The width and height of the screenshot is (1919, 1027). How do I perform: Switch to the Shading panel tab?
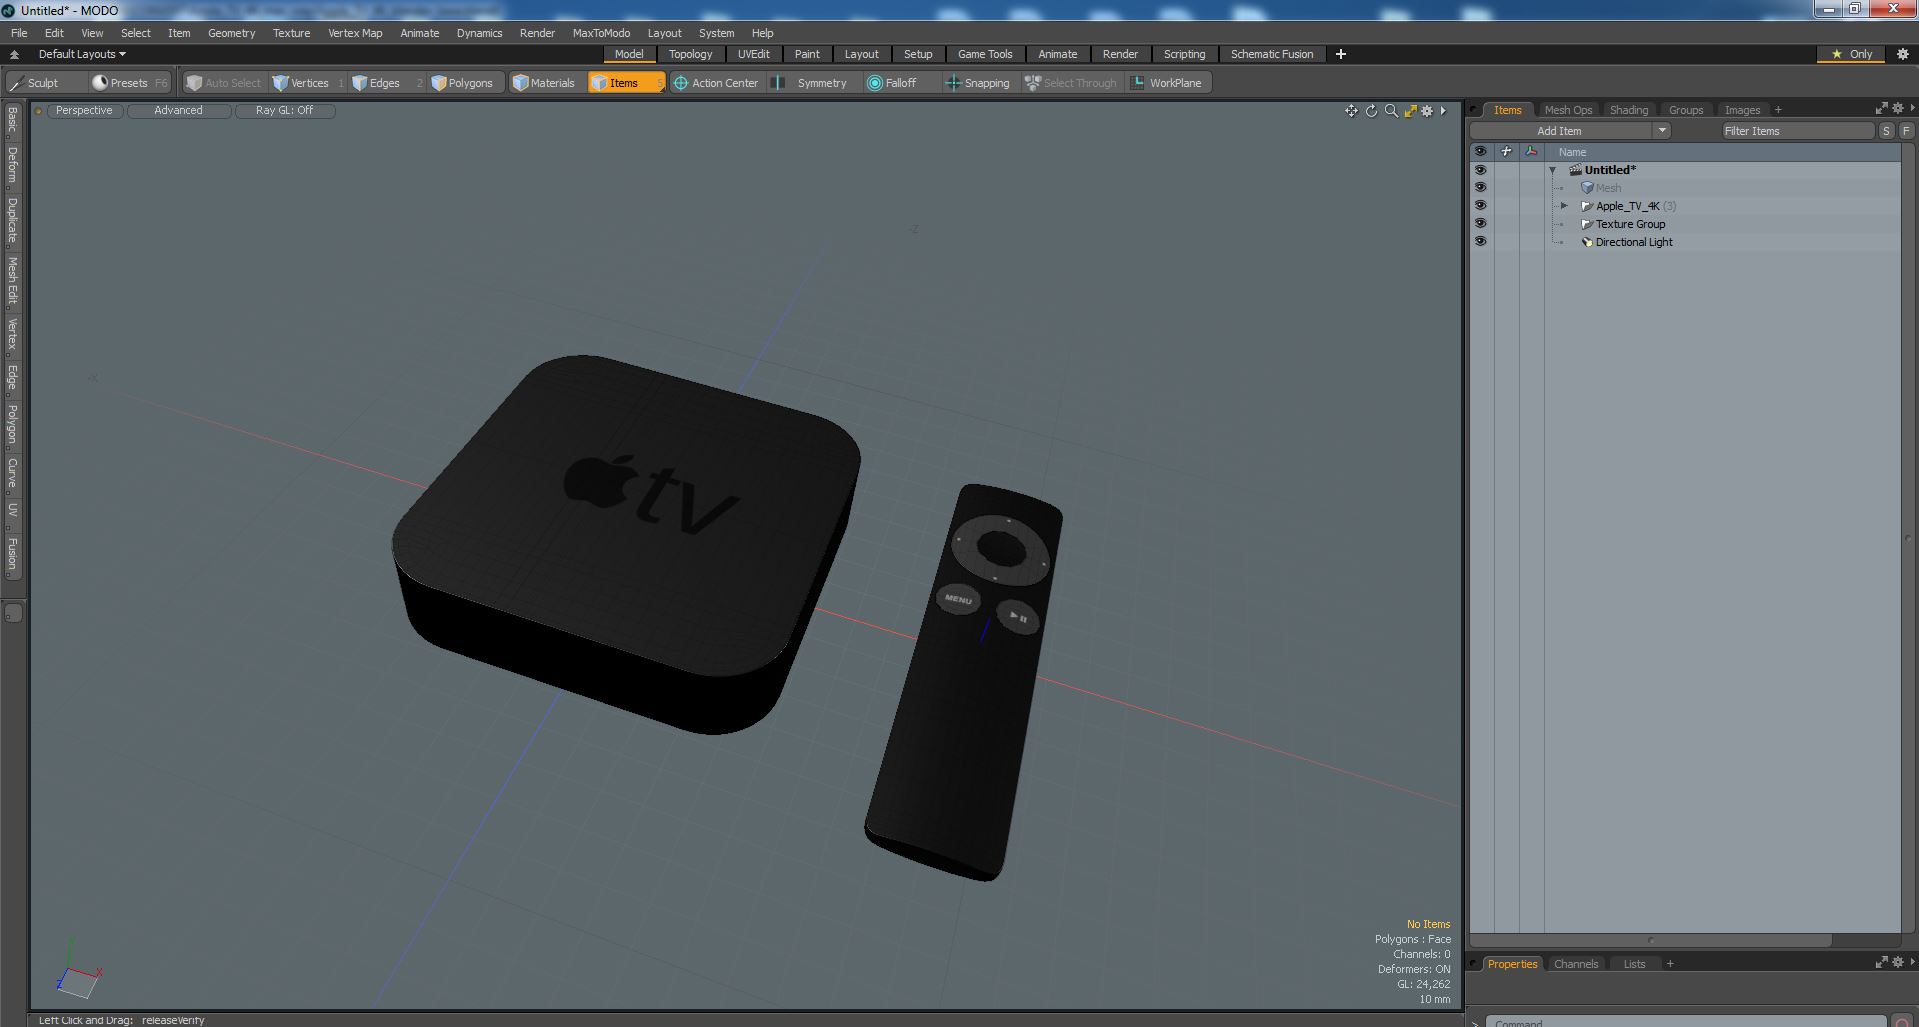click(1628, 110)
